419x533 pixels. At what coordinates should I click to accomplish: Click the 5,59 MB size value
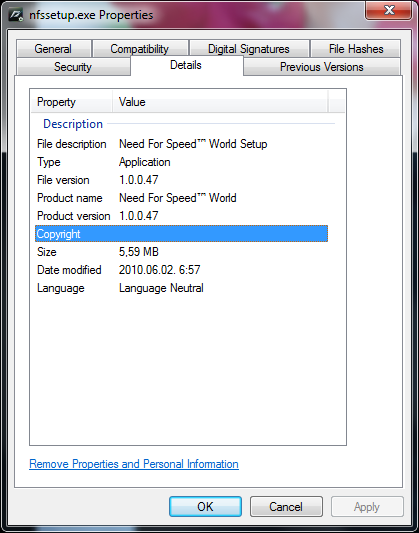pos(139,252)
